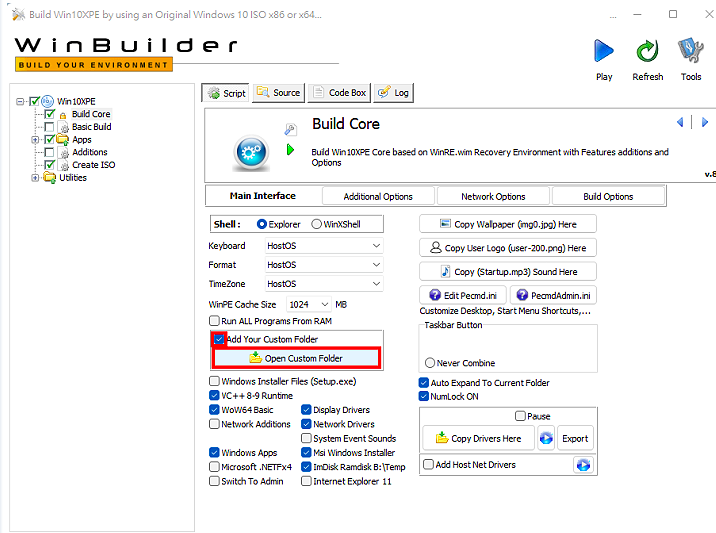This screenshot has height=533, width=716.
Task: Open the Code Box tab
Action: (x=339, y=93)
